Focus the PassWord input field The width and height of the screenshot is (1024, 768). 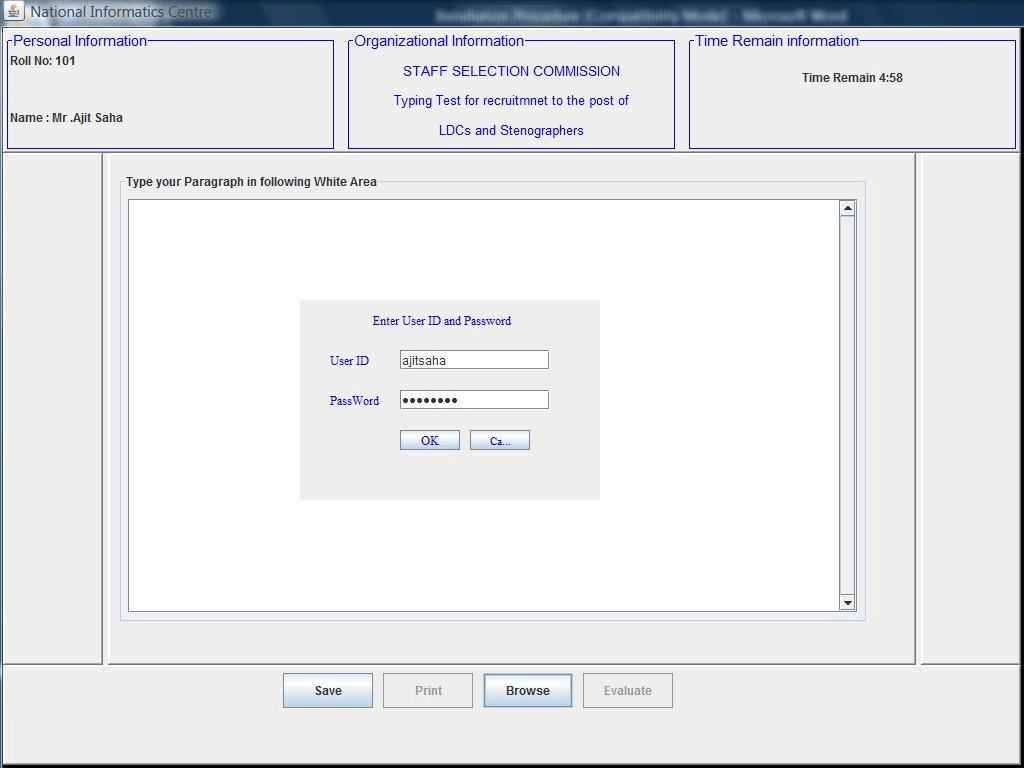[474, 400]
